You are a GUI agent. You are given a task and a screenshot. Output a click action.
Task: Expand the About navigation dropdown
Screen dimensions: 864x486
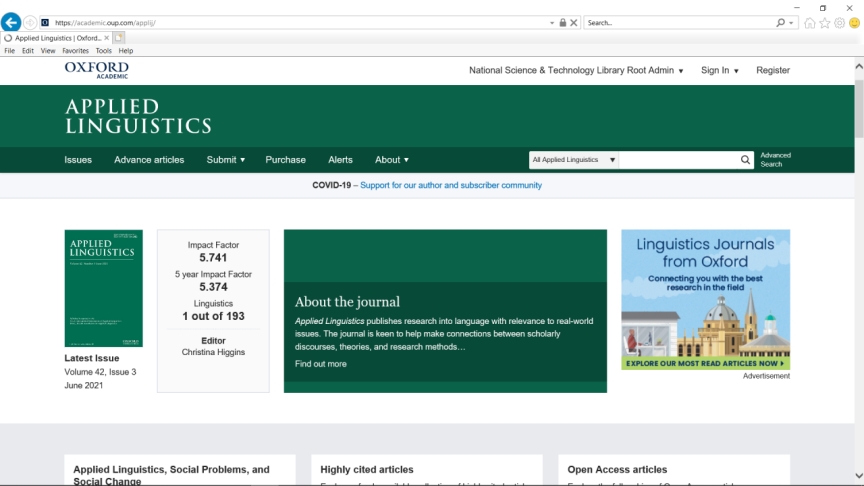[391, 160]
